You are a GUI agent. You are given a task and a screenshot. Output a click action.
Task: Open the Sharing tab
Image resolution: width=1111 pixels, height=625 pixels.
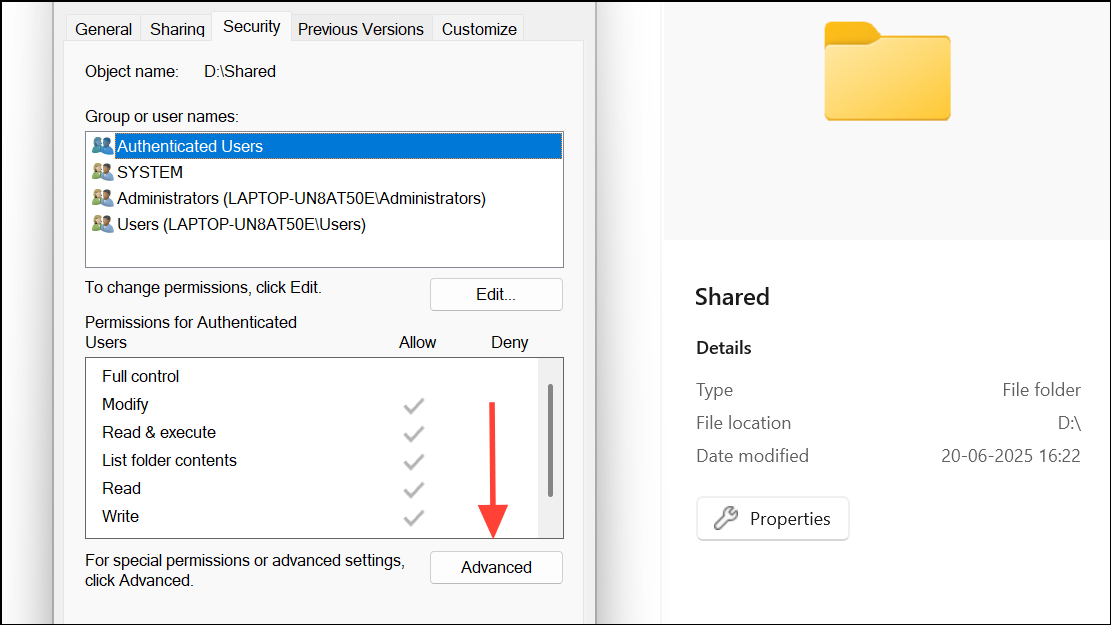pos(177,29)
